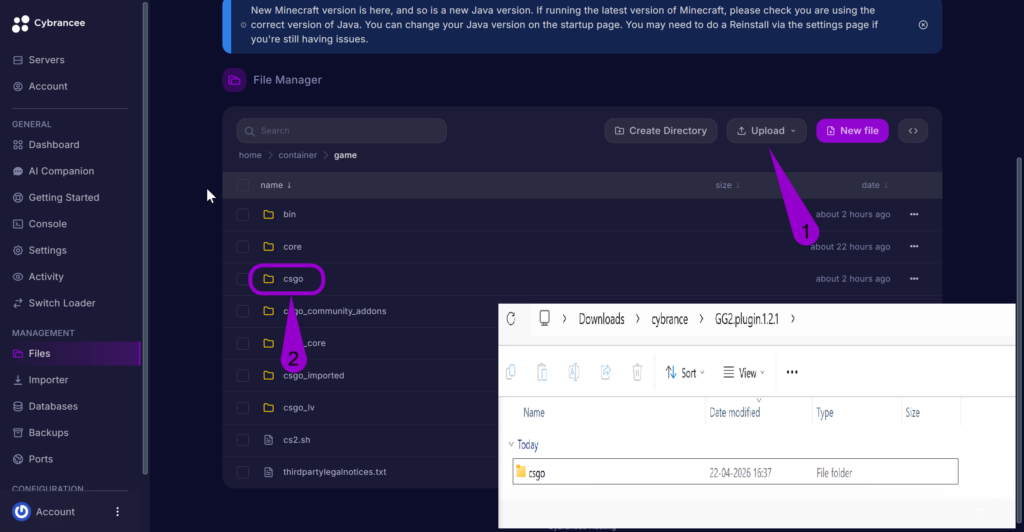The height and width of the screenshot is (532, 1024).
Task: Check the core folder checkbox
Action: point(242,247)
